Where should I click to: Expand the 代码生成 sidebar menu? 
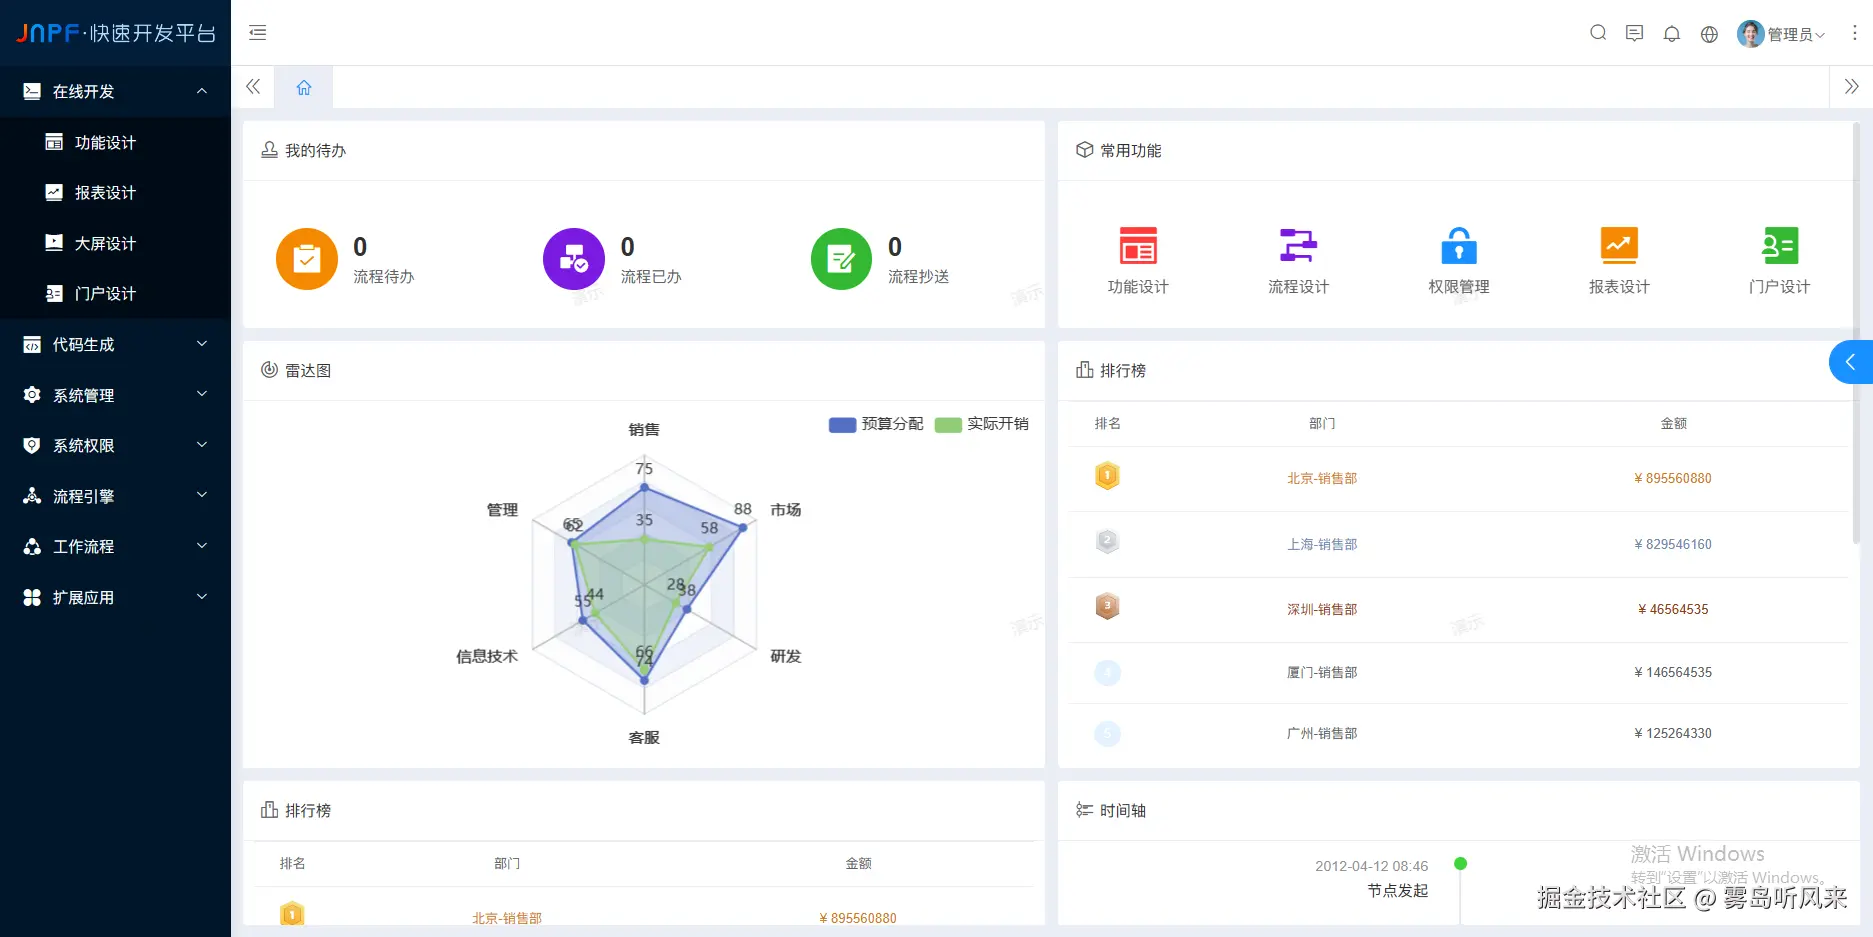click(x=115, y=344)
